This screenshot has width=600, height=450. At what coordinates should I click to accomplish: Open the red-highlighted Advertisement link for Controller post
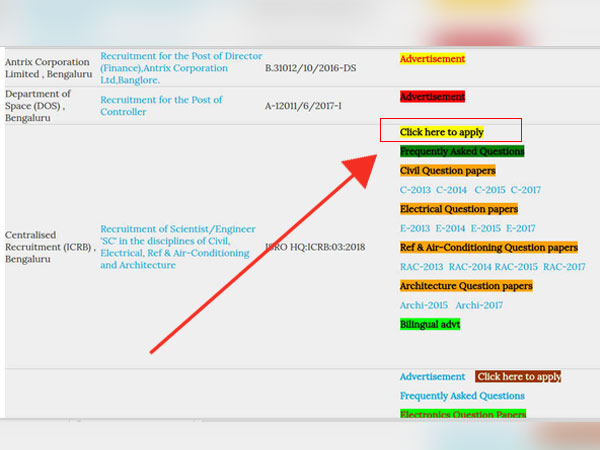432,97
